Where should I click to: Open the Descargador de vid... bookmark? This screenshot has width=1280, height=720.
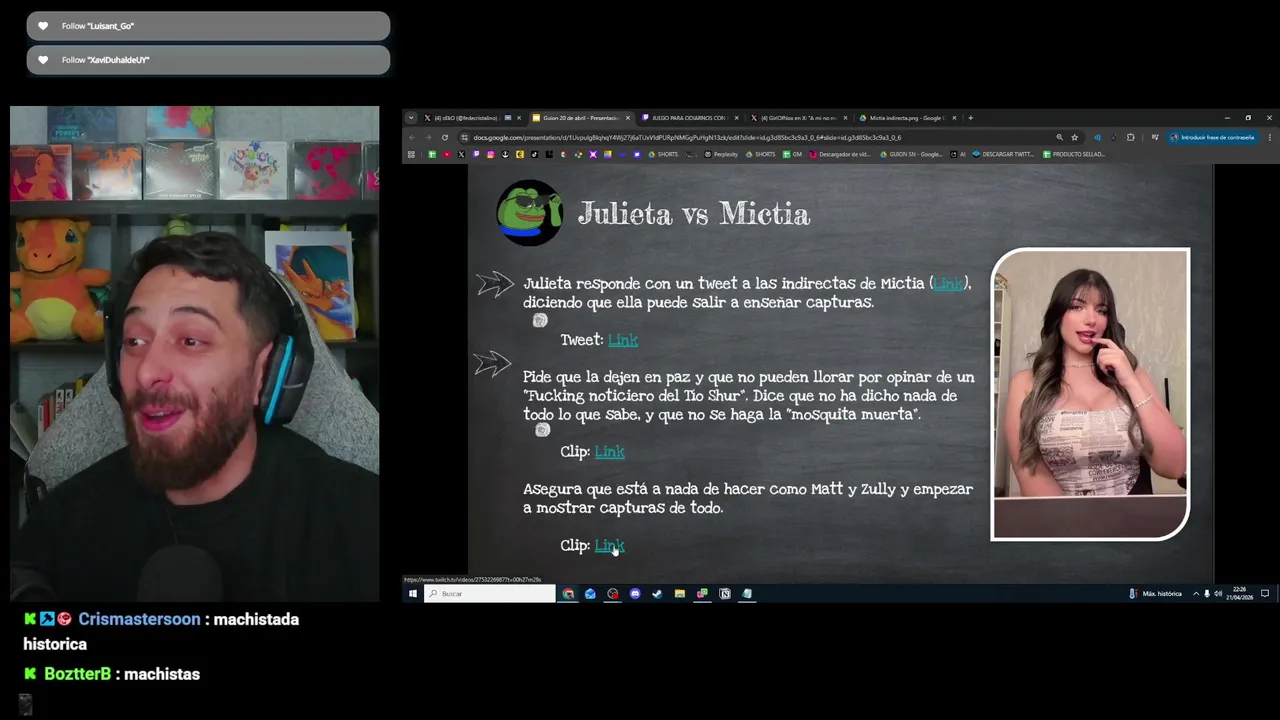839,154
